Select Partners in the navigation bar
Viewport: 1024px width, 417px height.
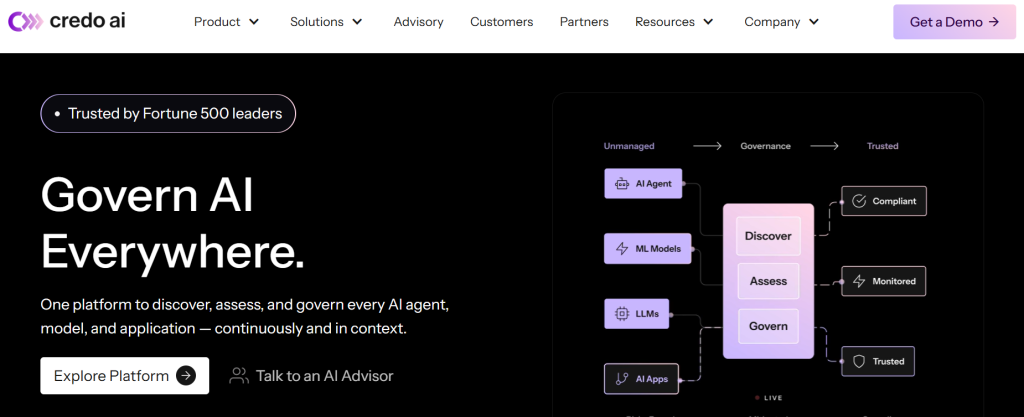[584, 21]
